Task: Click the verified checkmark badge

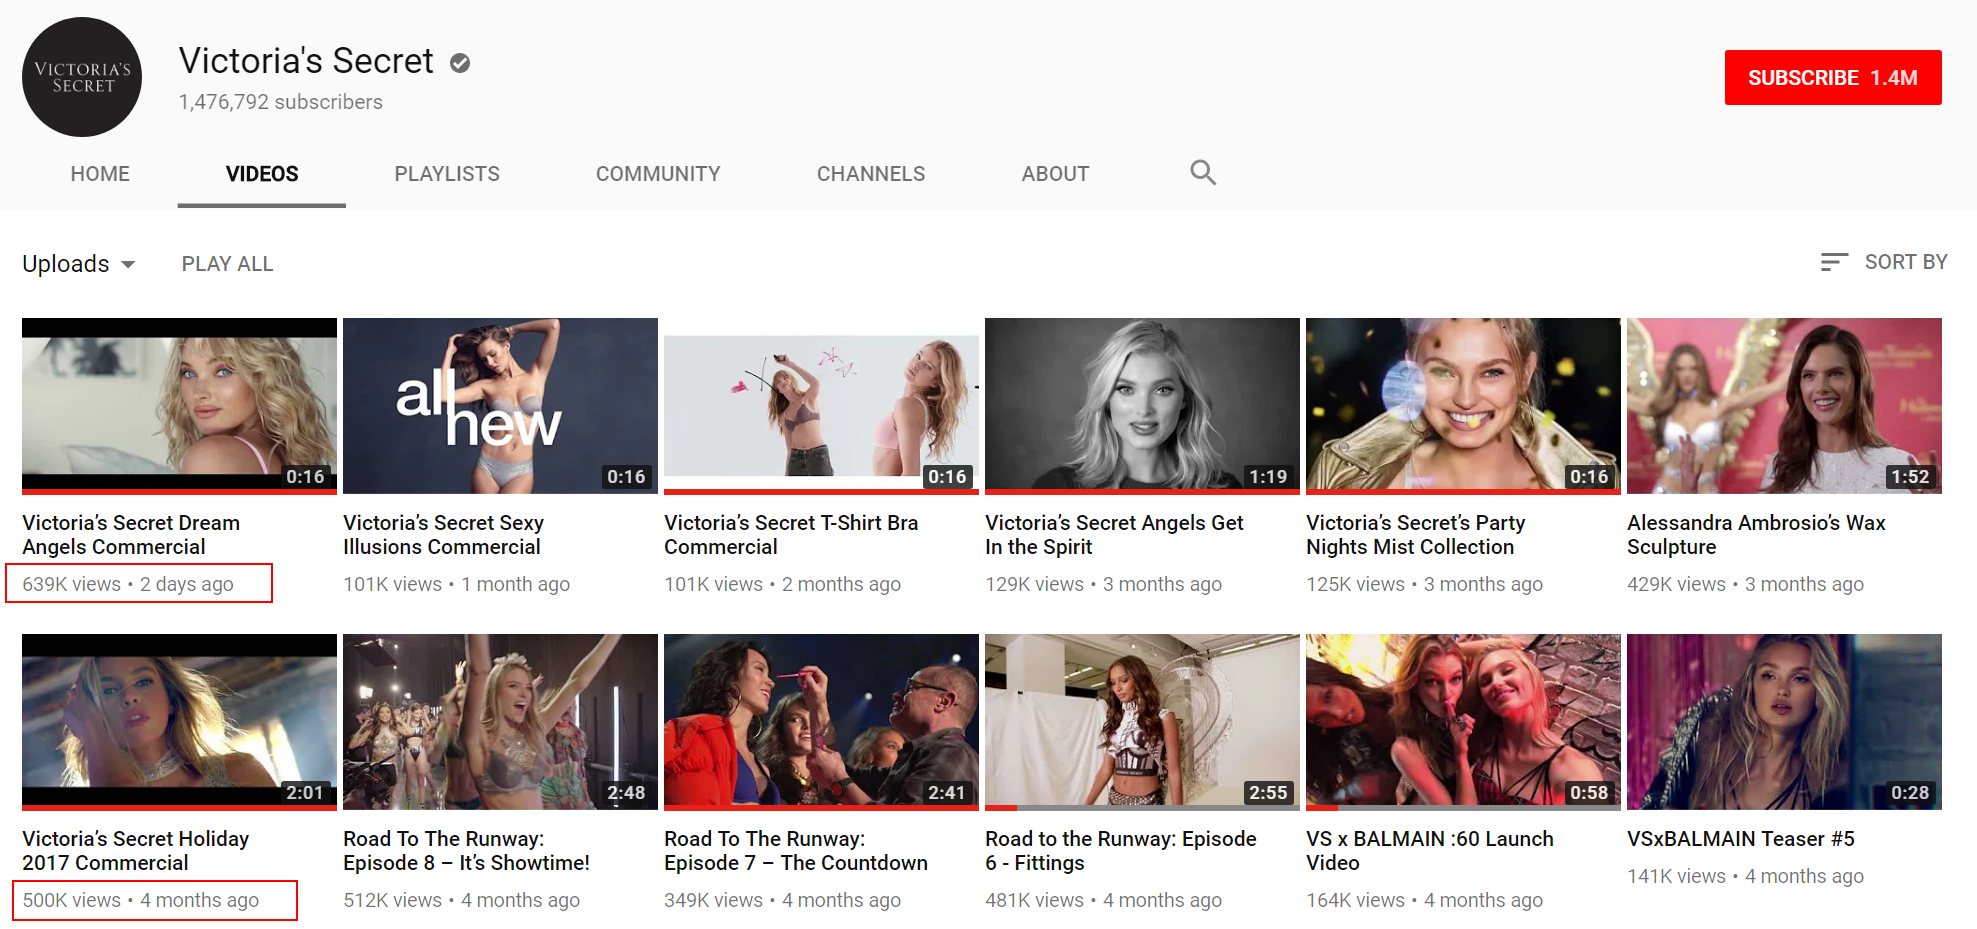Action: (460, 63)
